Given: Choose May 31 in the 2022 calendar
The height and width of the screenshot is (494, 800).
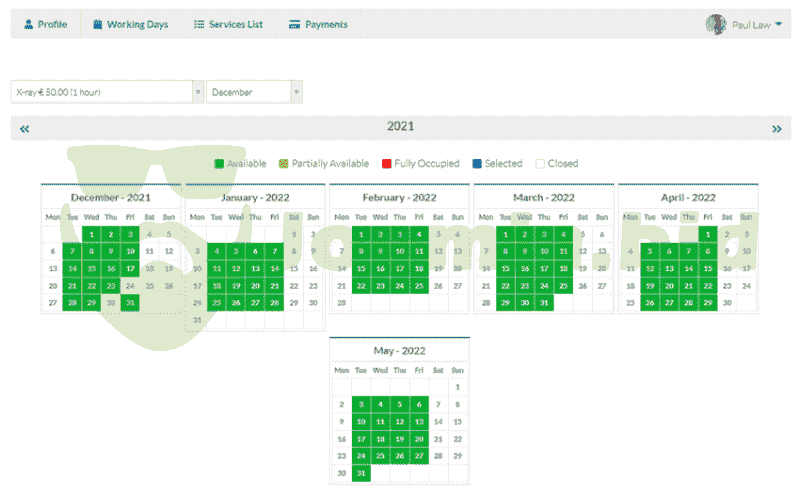Looking at the screenshot, I should click(361, 473).
